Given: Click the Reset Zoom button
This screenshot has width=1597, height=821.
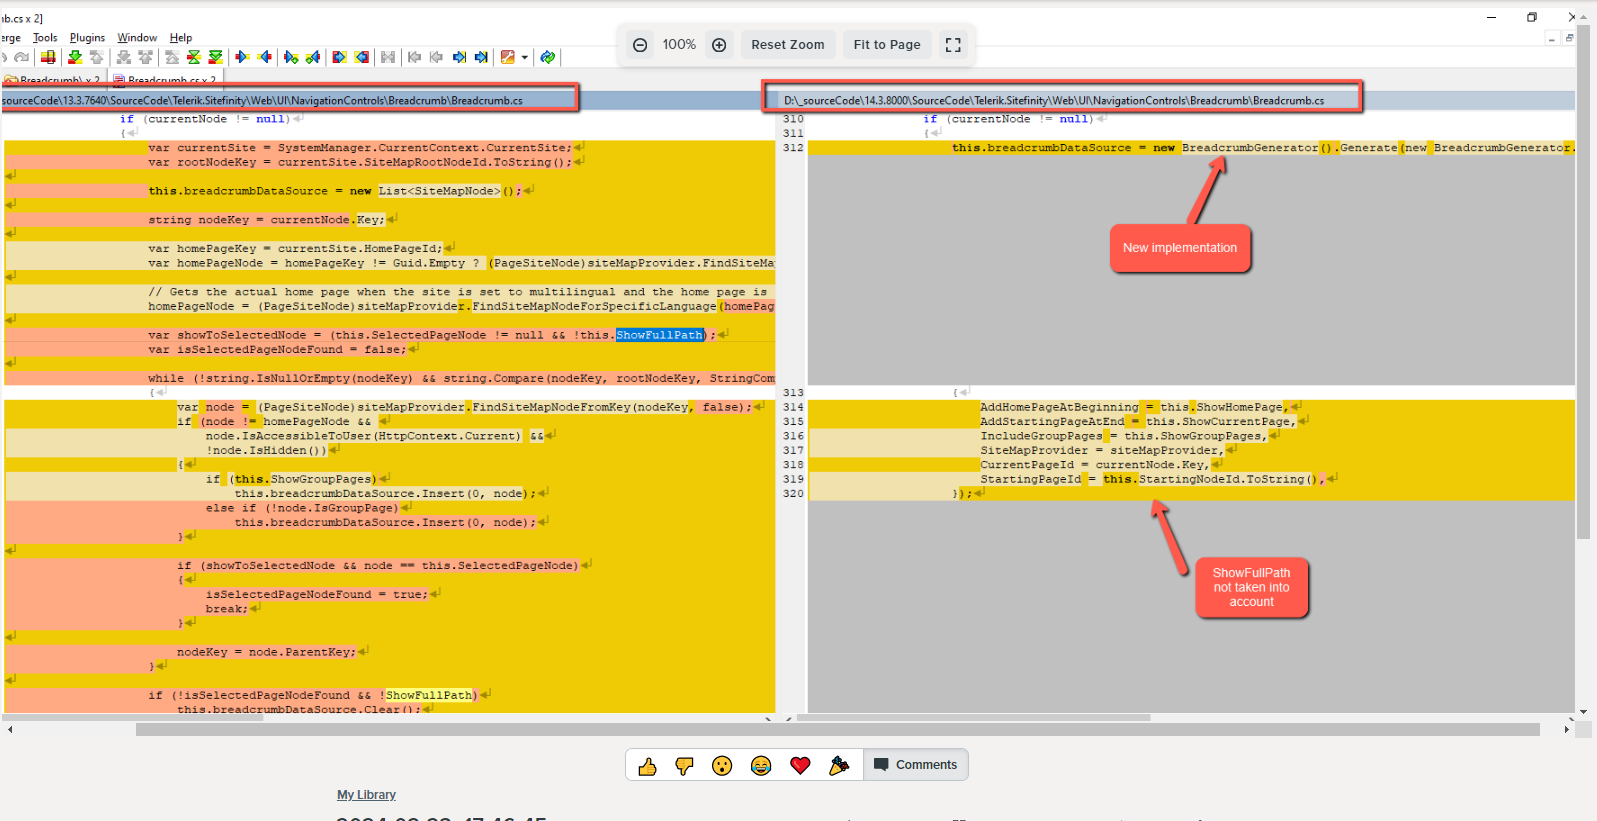Looking at the screenshot, I should pyautogui.click(x=788, y=45).
